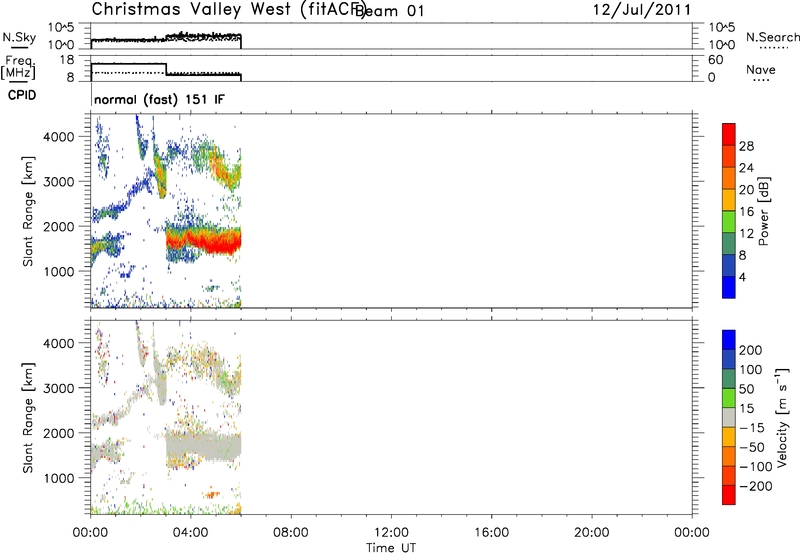This screenshot has width=800, height=554.
Task: Click the '16:00' time tick label
Action: click(x=491, y=533)
